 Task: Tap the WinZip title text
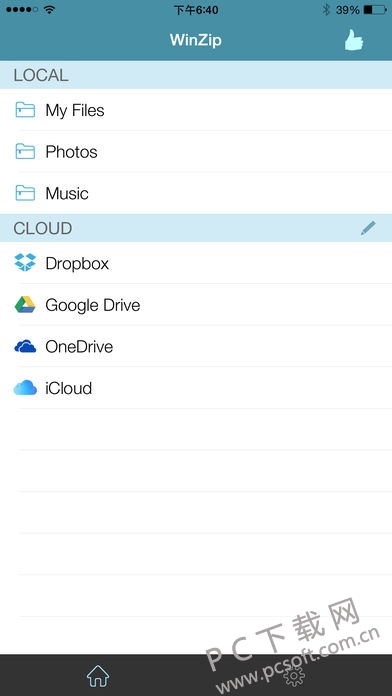click(x=196, y=40)
